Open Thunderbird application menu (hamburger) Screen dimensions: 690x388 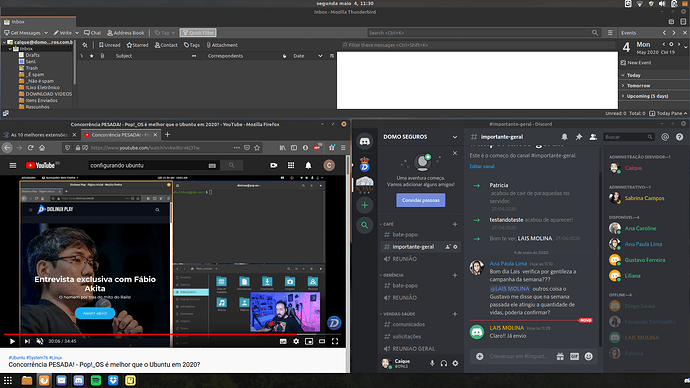point(610,33)
